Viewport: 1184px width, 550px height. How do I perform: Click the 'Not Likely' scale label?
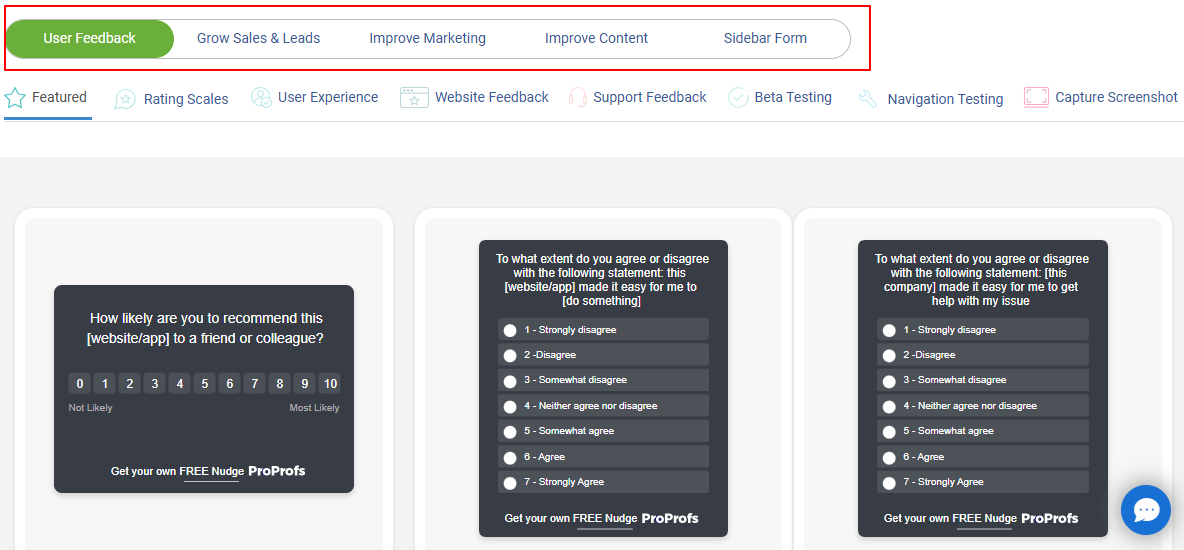91,408
